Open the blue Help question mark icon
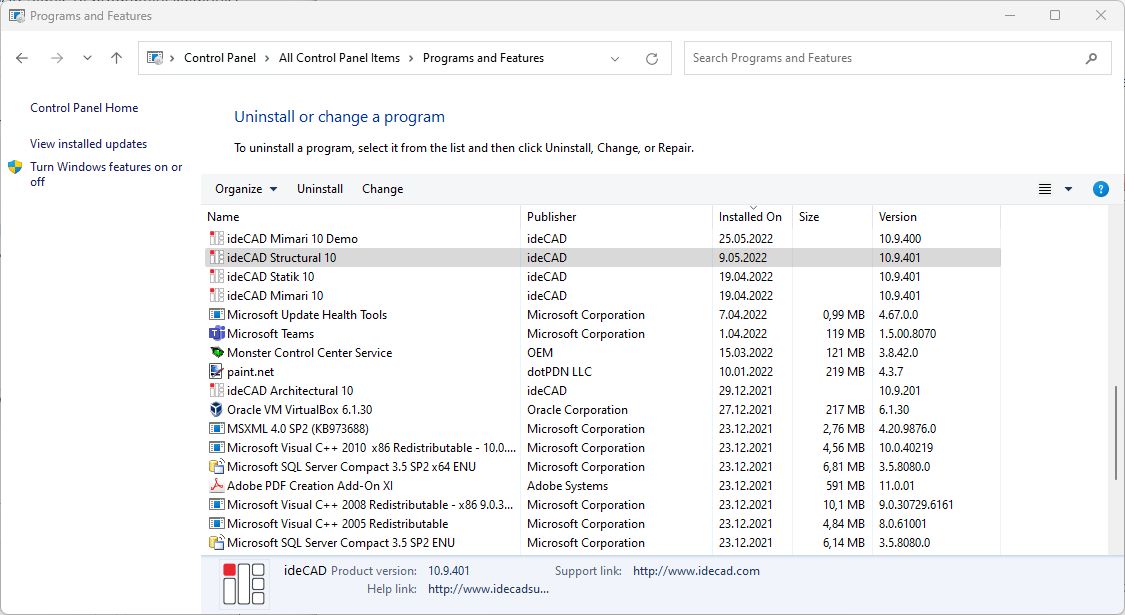 click(1100, 189)
